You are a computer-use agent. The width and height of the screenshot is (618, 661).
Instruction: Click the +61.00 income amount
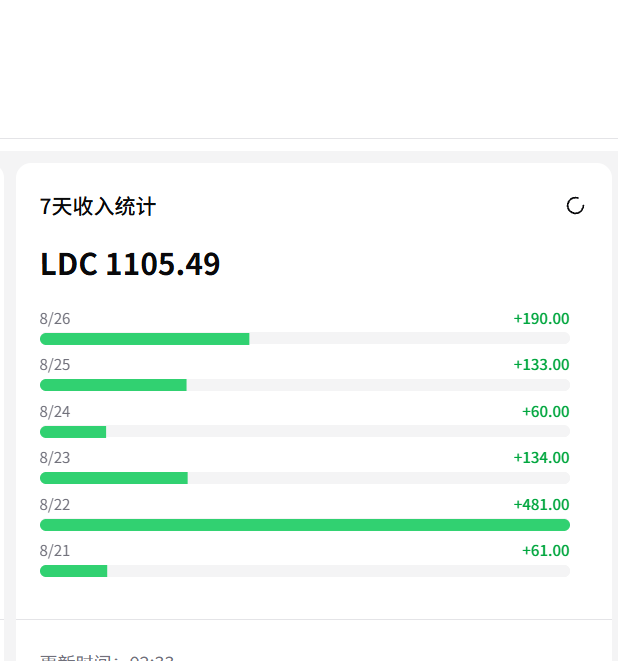[x=545, y=551]
